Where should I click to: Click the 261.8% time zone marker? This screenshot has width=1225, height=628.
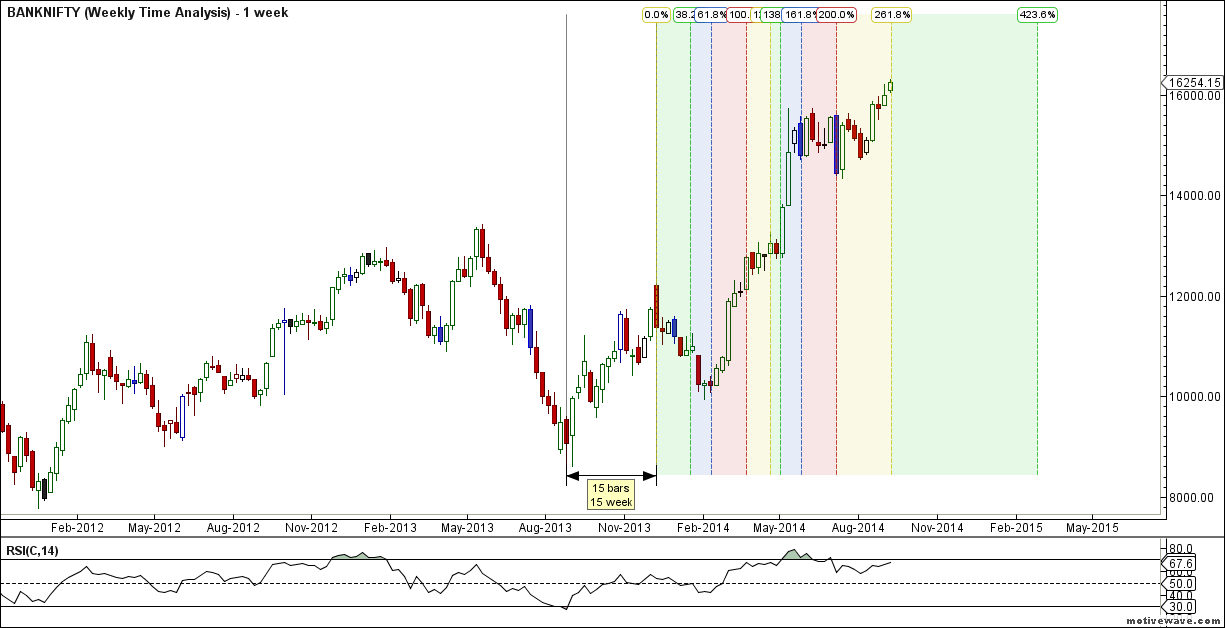coord(893,14)
